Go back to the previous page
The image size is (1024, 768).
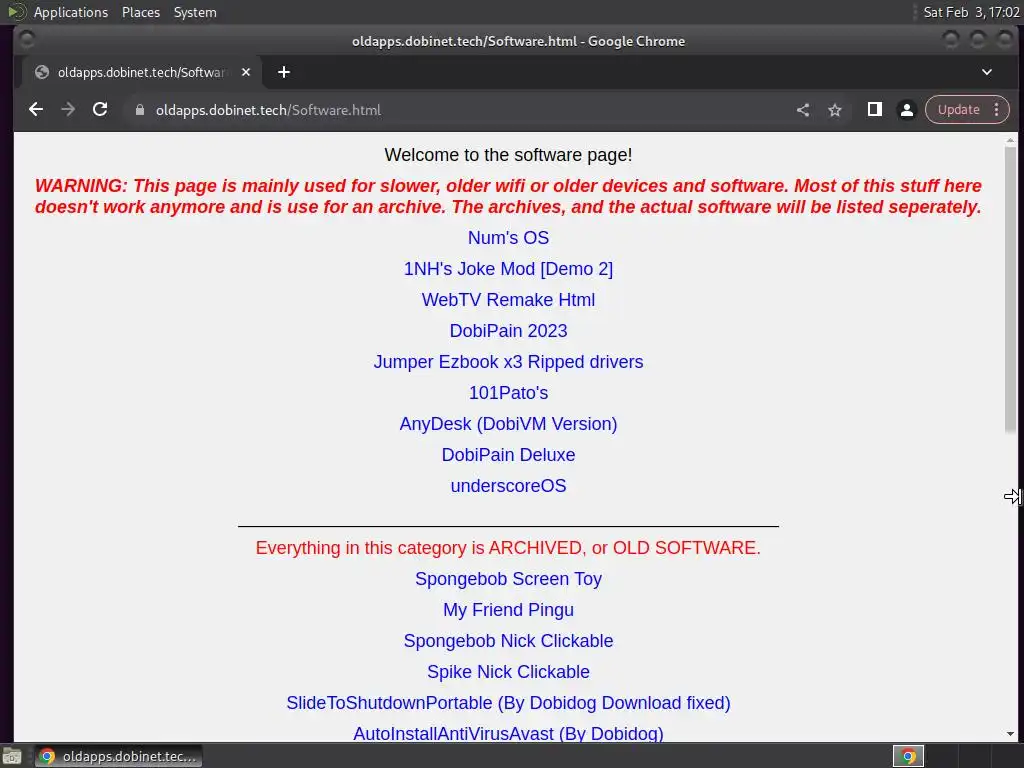(36, 110)
